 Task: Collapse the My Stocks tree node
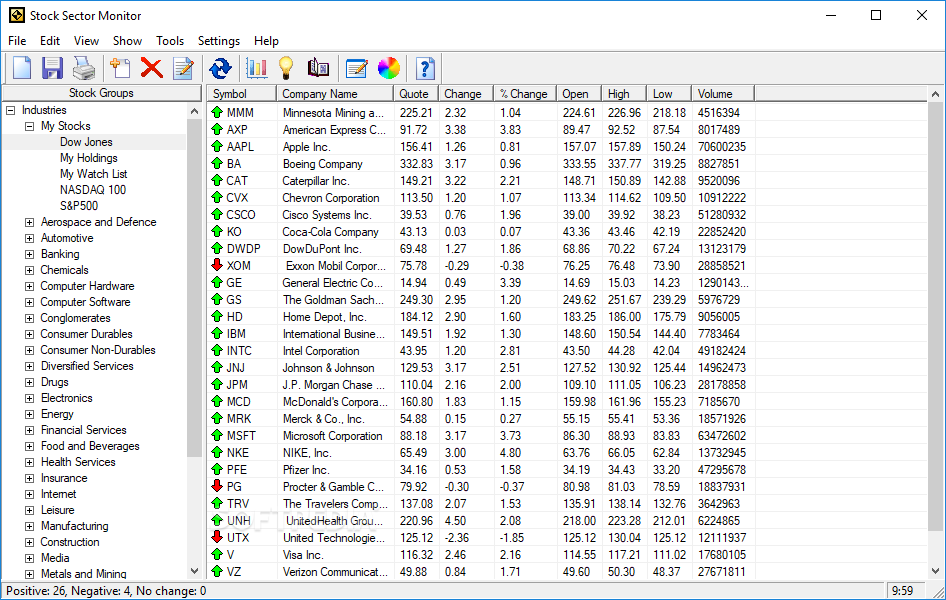29,126
